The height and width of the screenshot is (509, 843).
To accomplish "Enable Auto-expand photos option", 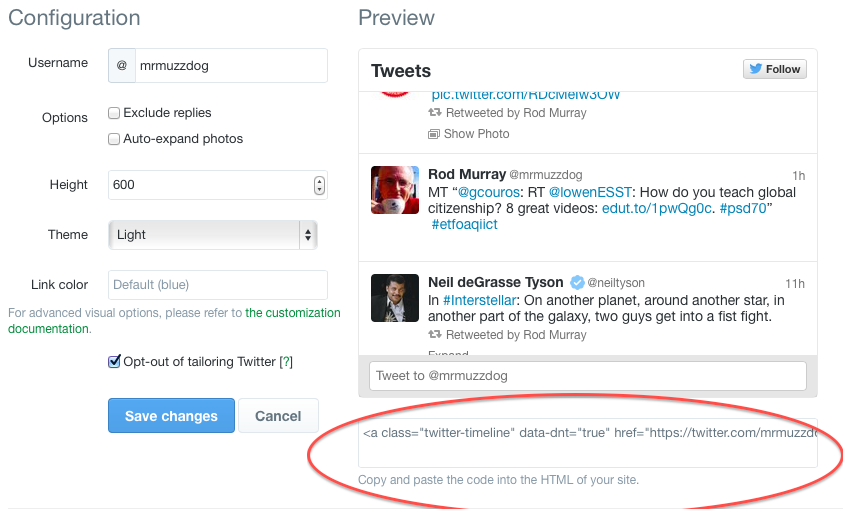I will click(114, 139).
